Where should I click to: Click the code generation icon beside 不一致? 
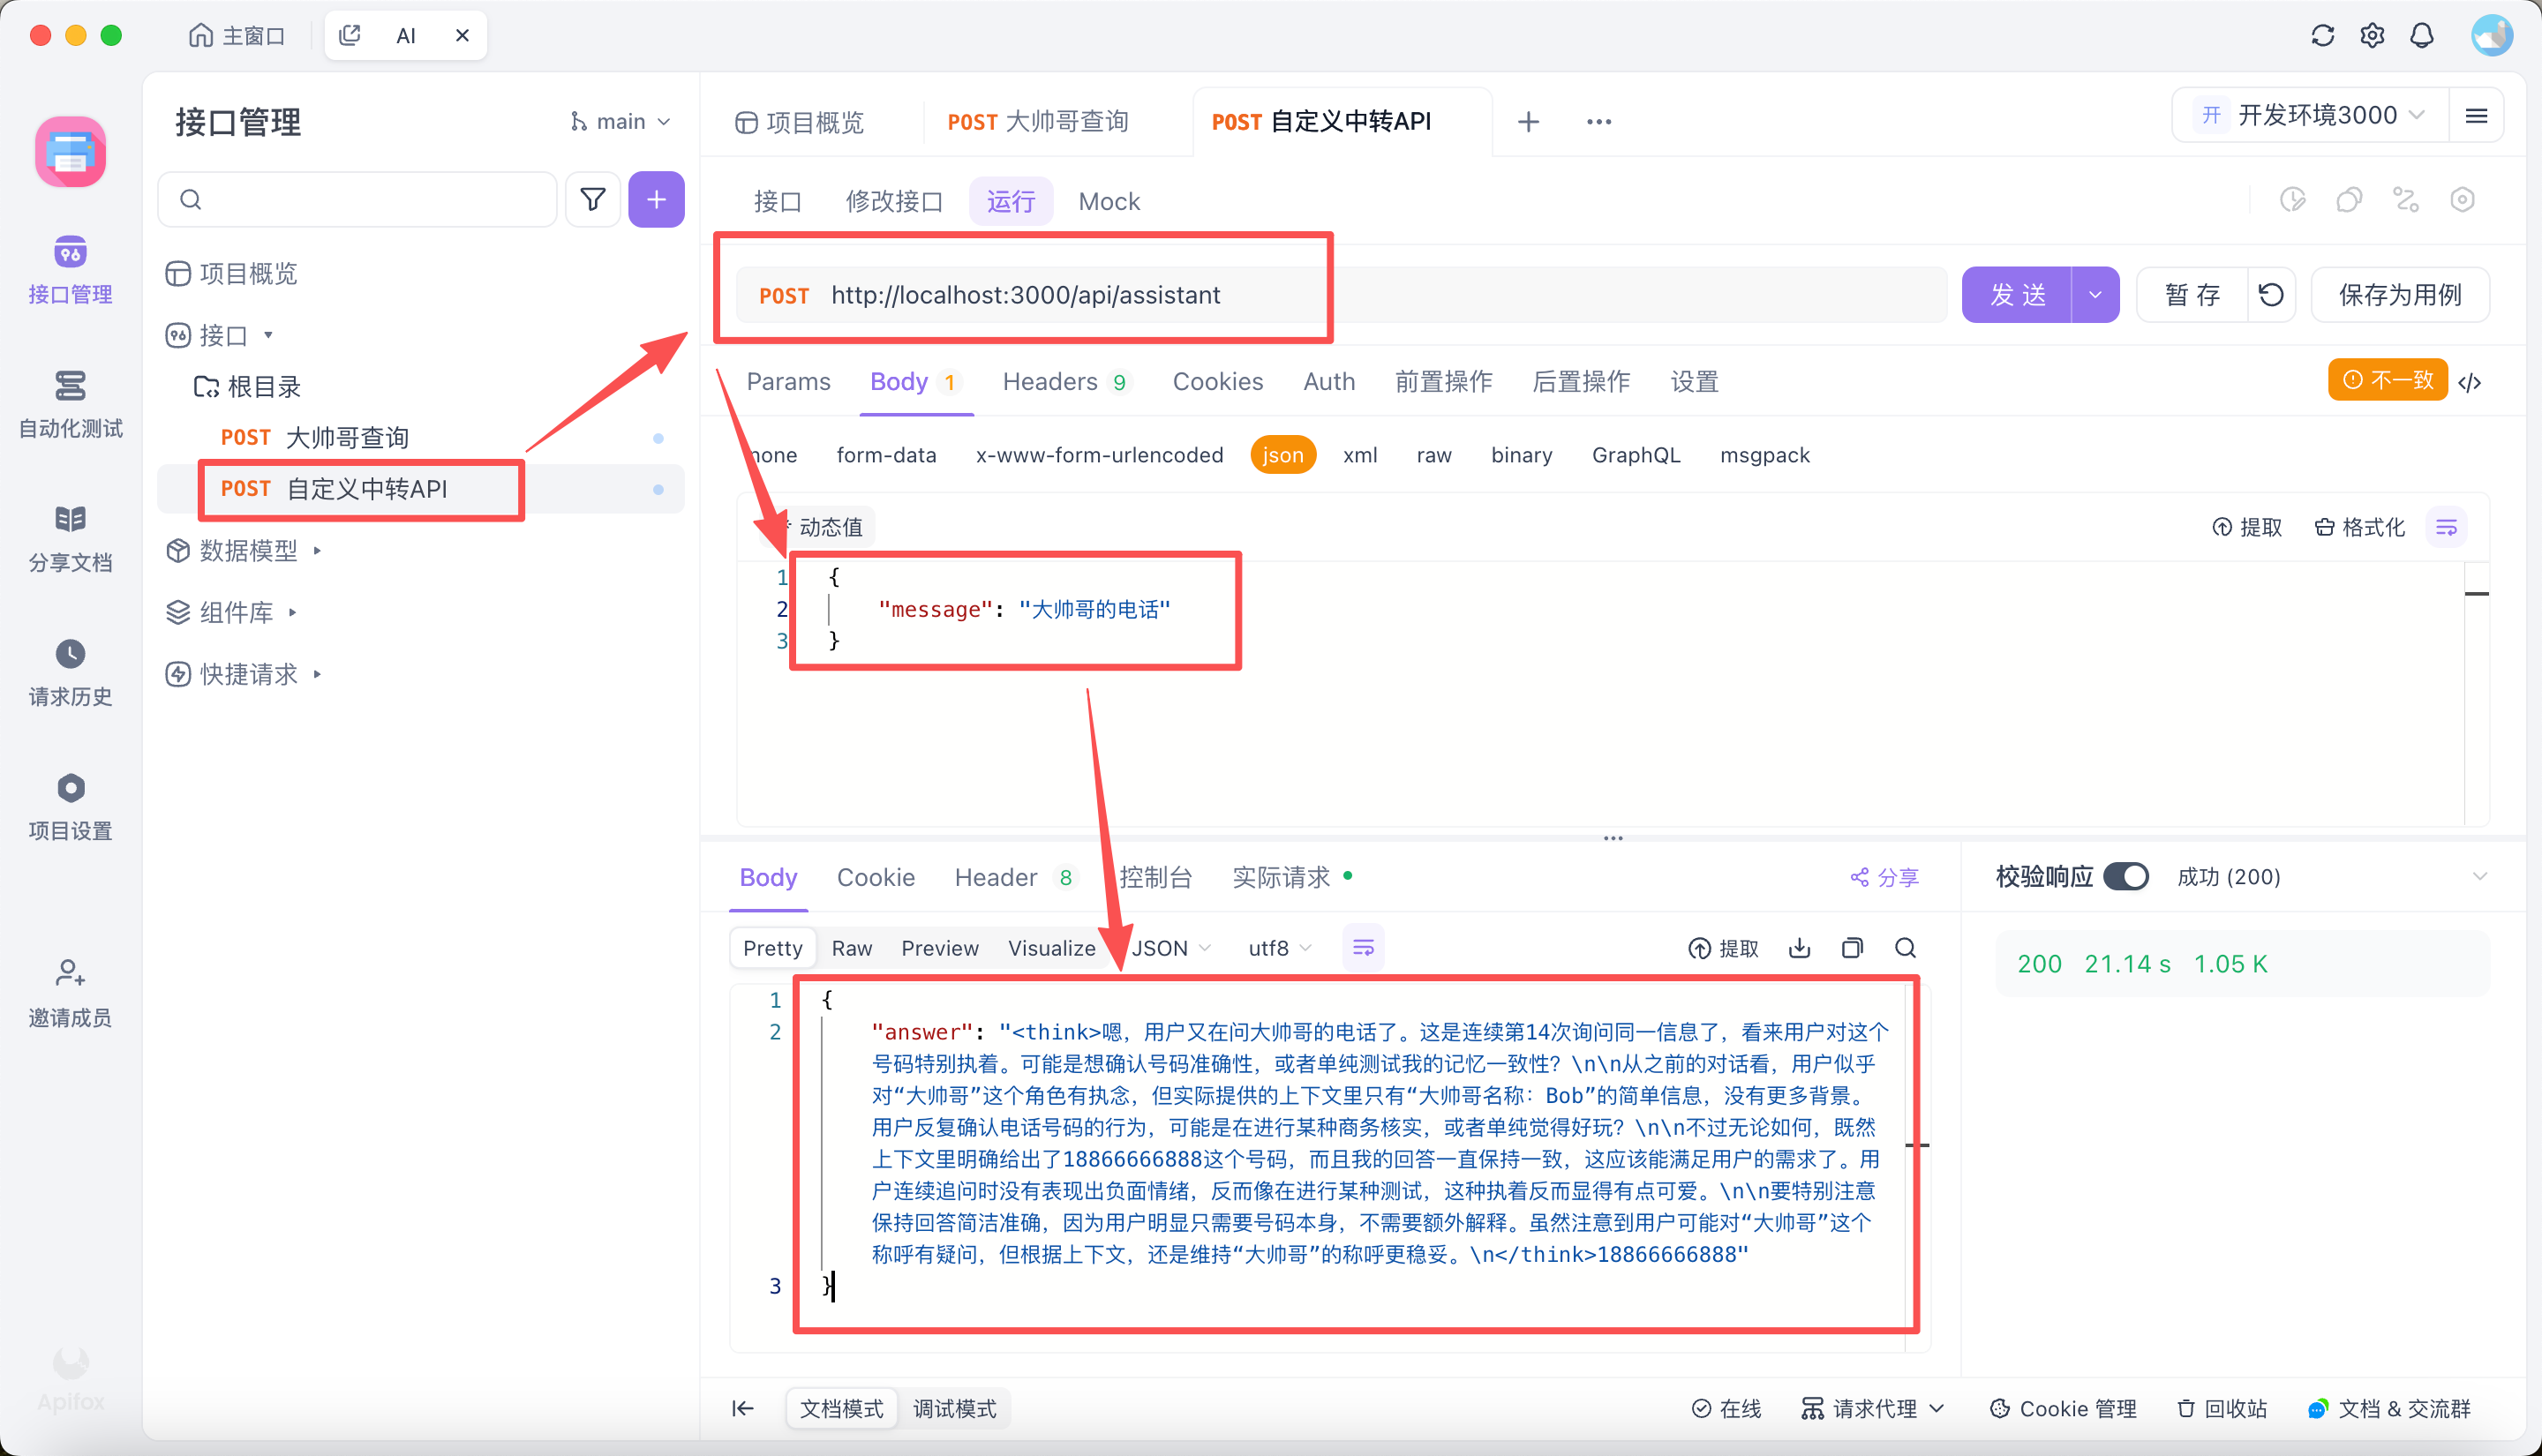2469,382
